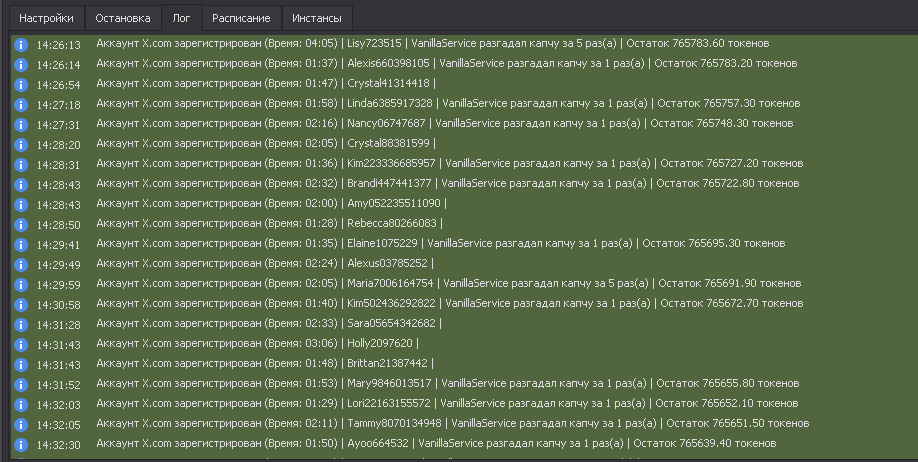Viewport: 918px width, 462px height.
Task: Select log message for account Ayoo664532
Action: (436, 443)
